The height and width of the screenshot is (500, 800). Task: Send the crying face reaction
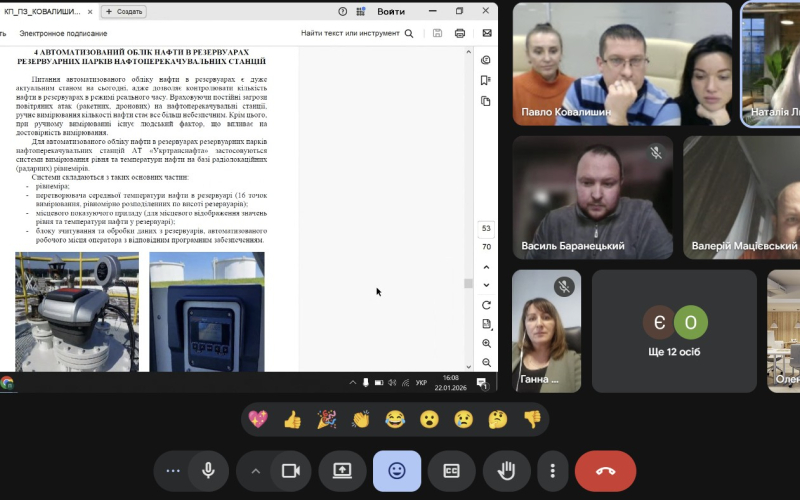coord(463,419)
